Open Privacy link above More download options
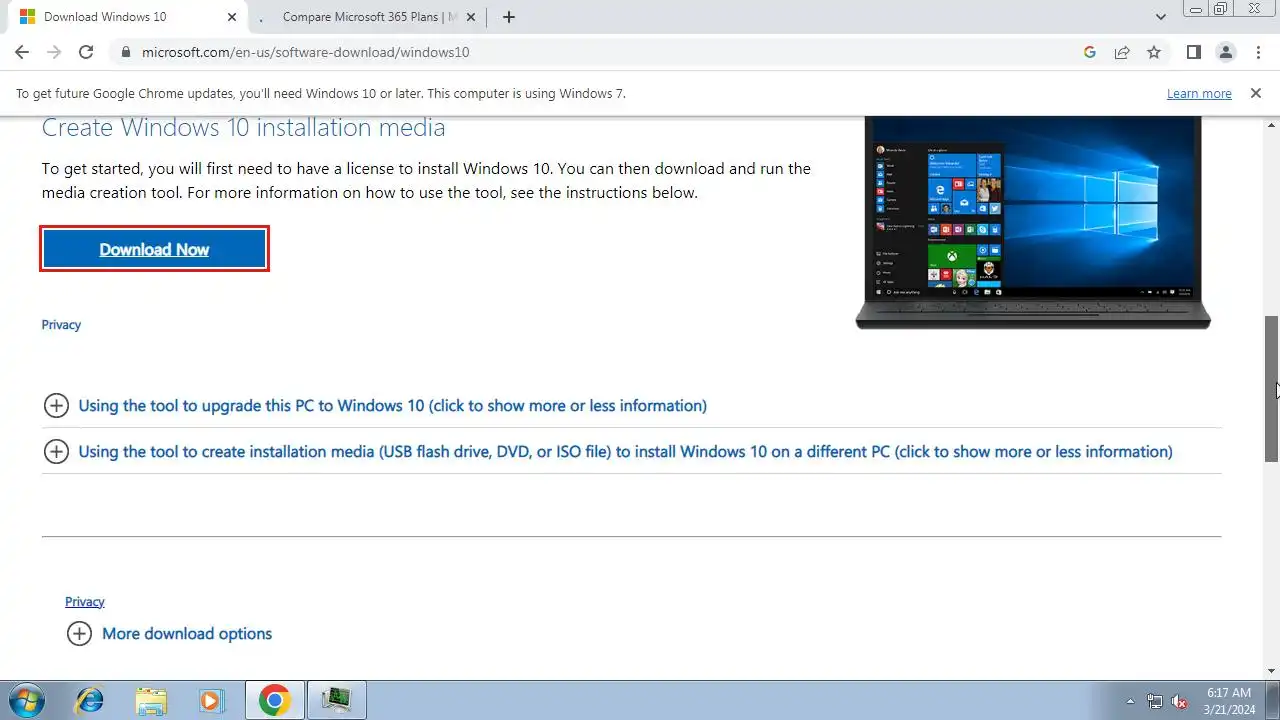The width and height of the screenshot is (1280, 720). [85, 601]
